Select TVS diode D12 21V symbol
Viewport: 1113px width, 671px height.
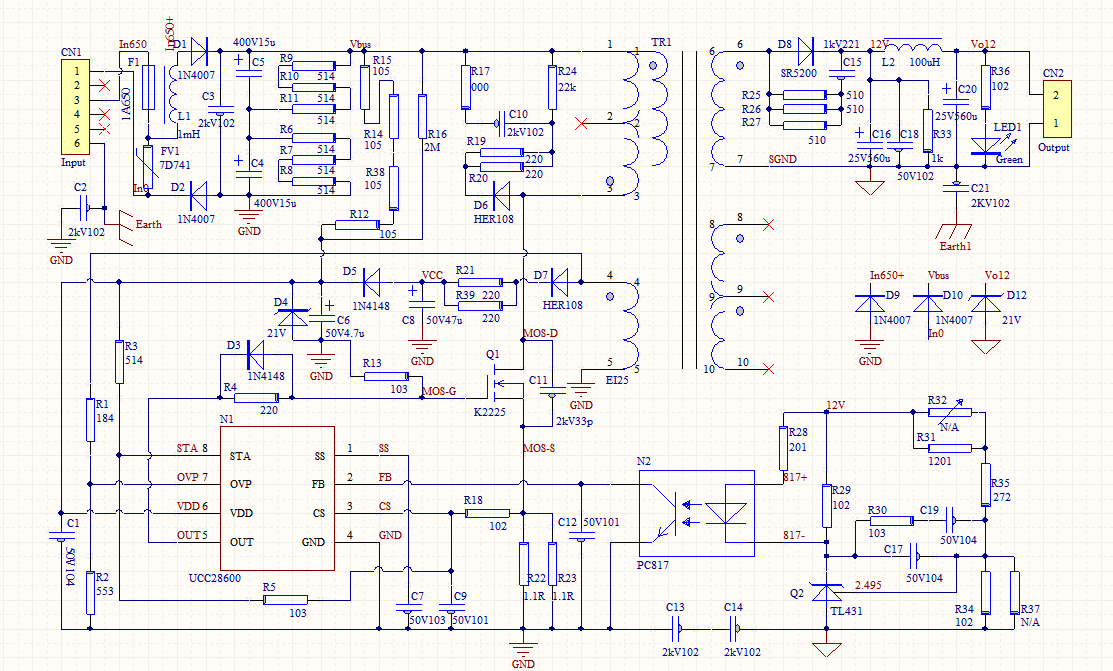click(x=985, y=304)
